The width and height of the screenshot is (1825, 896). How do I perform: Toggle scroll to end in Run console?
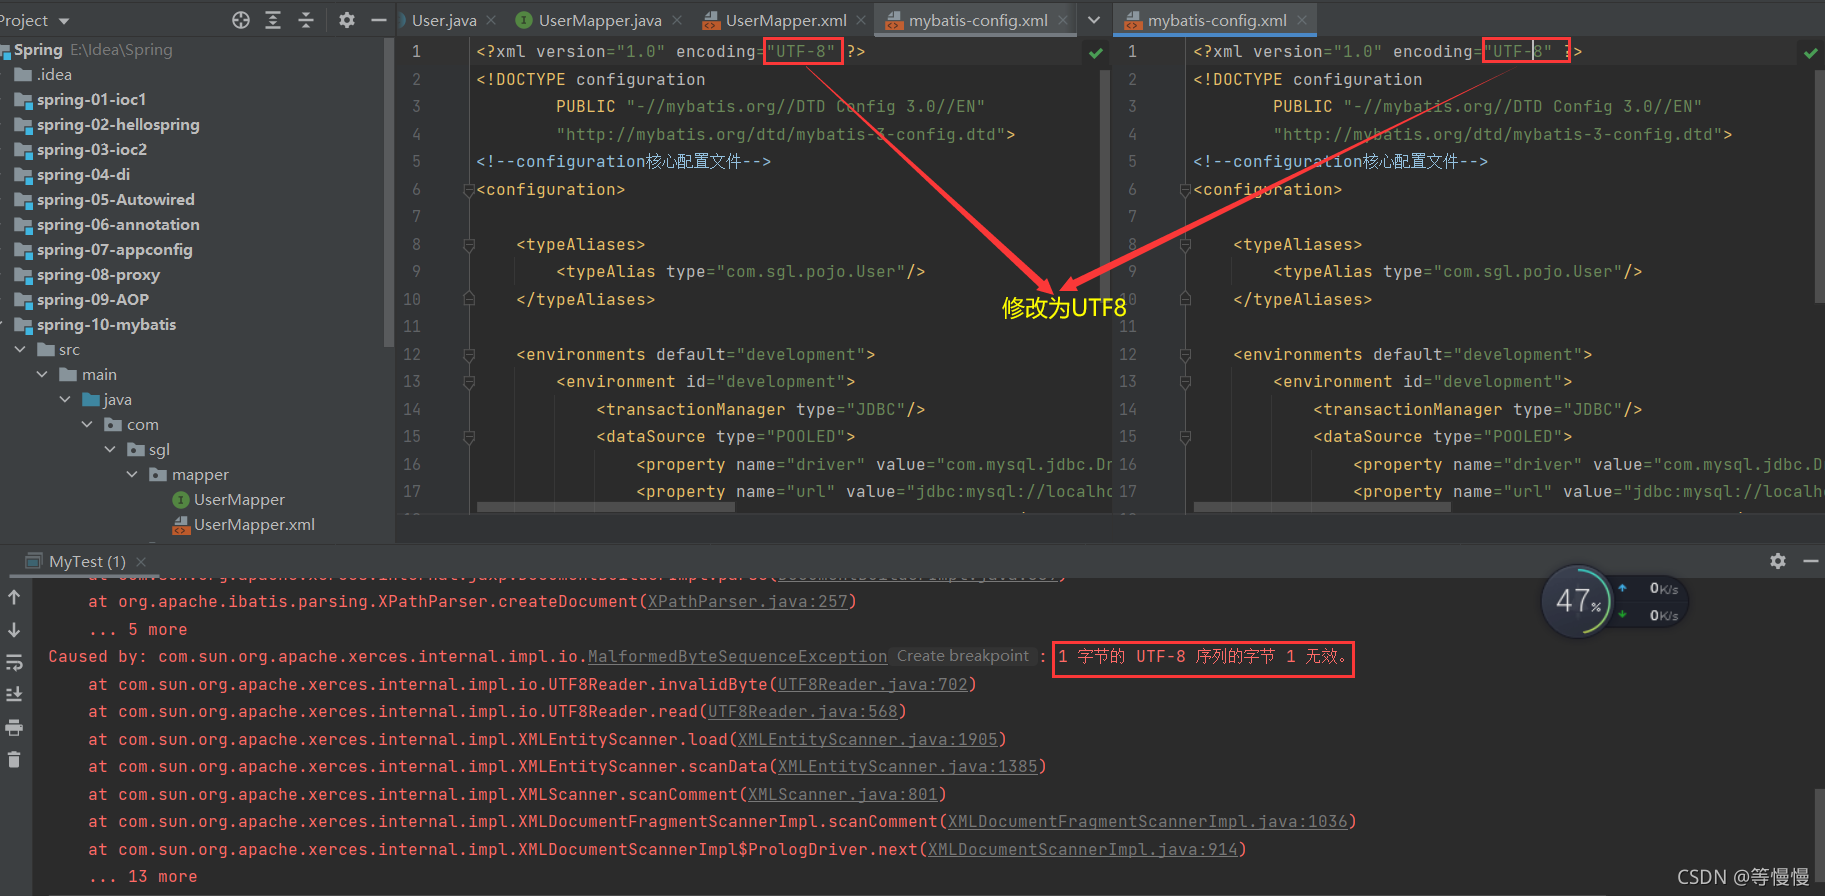14,694
